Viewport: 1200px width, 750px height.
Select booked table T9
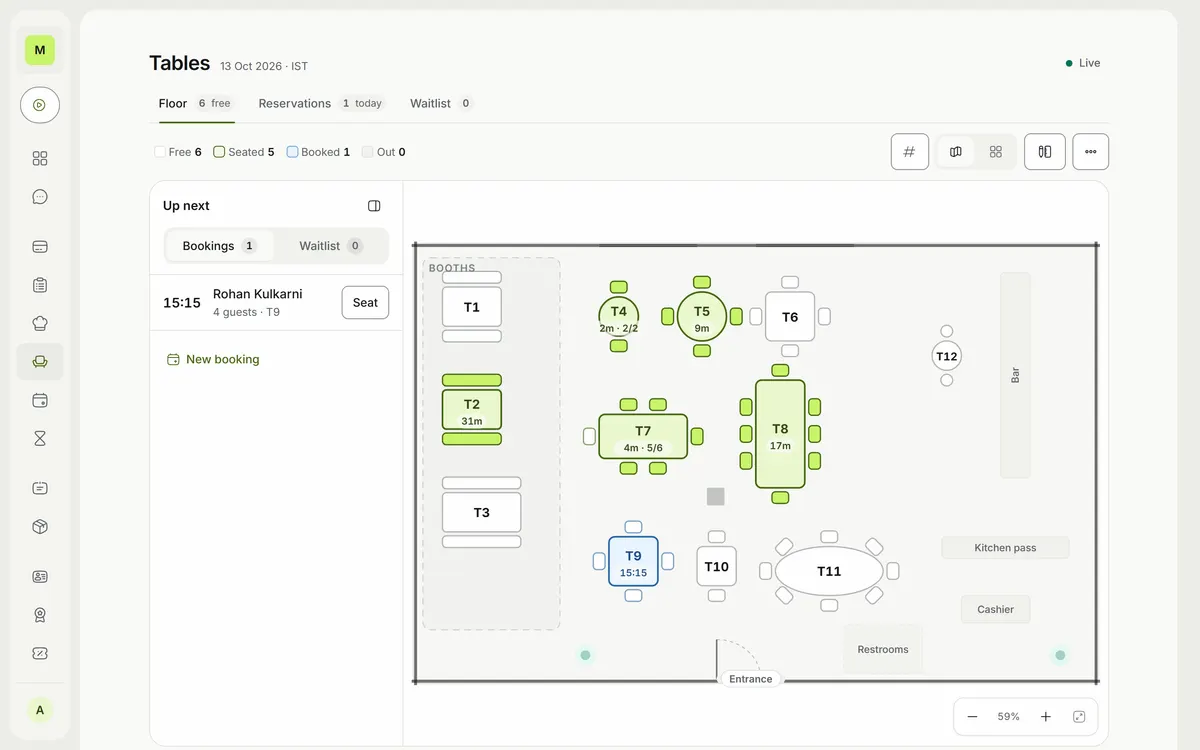click(633, 562)
